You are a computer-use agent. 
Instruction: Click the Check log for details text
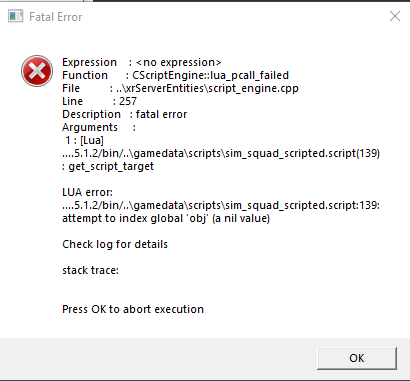115,244
